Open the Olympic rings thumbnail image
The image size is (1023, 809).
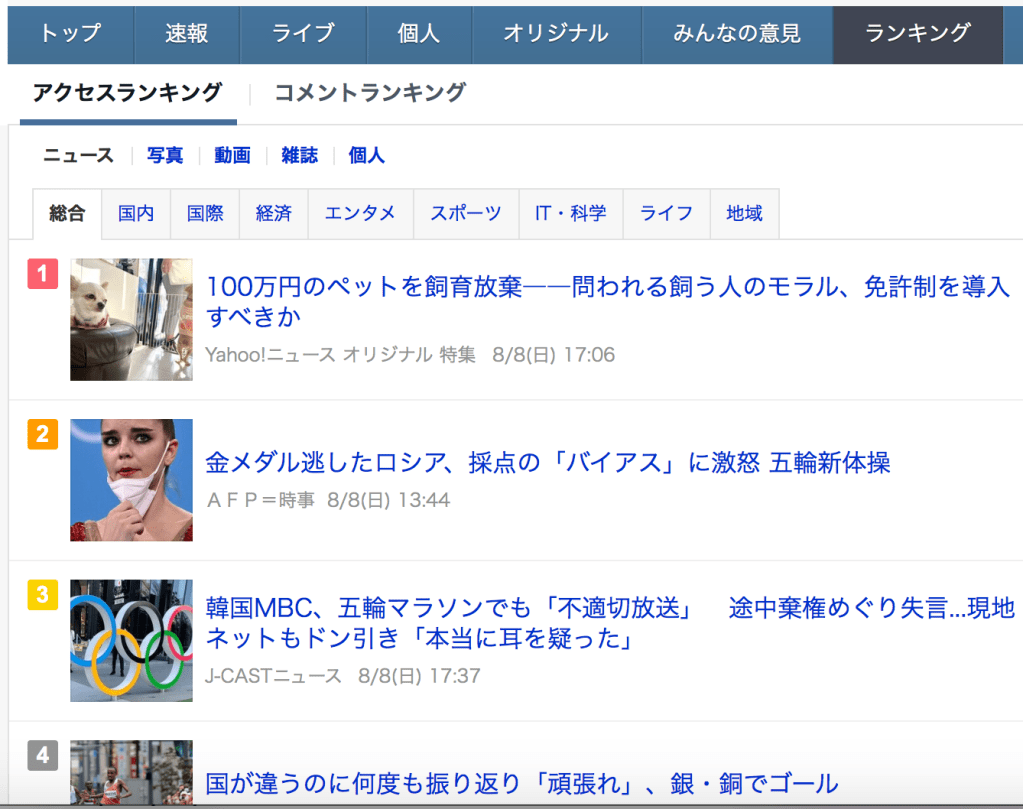[x=131, y=640]
